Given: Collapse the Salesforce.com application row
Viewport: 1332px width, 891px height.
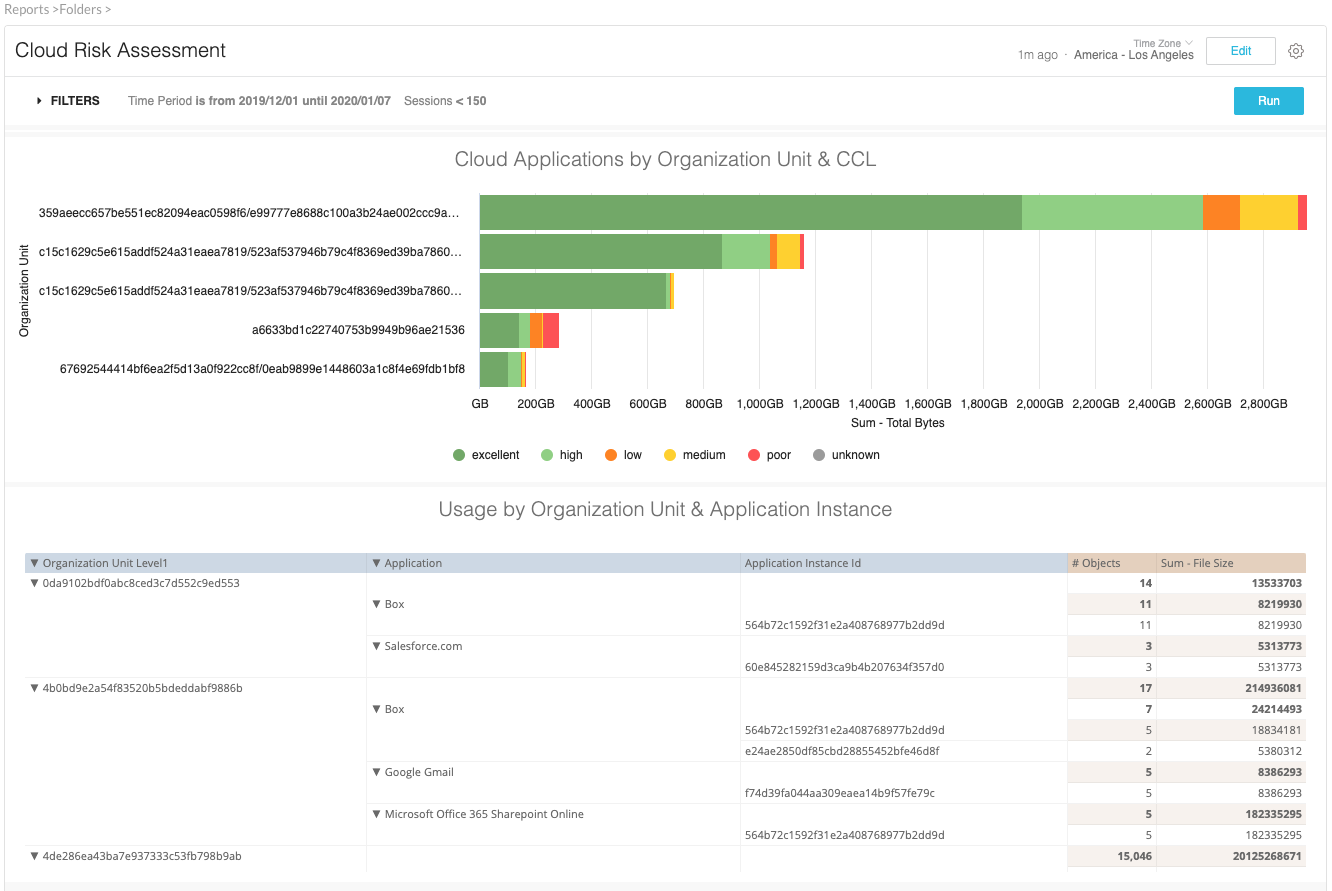Looking at the screenshot, I should coord(377,646).
